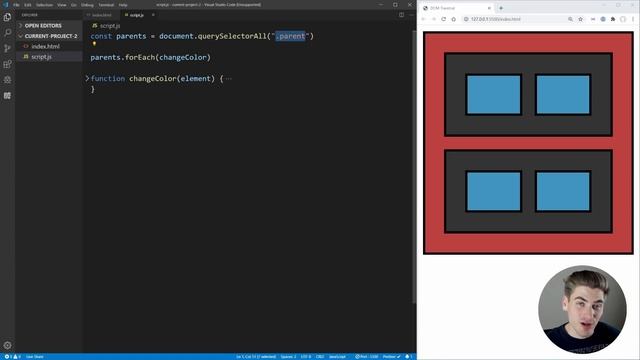The image size is (640, 360).
Task: Open the File menu
Action: pos(16,5)
